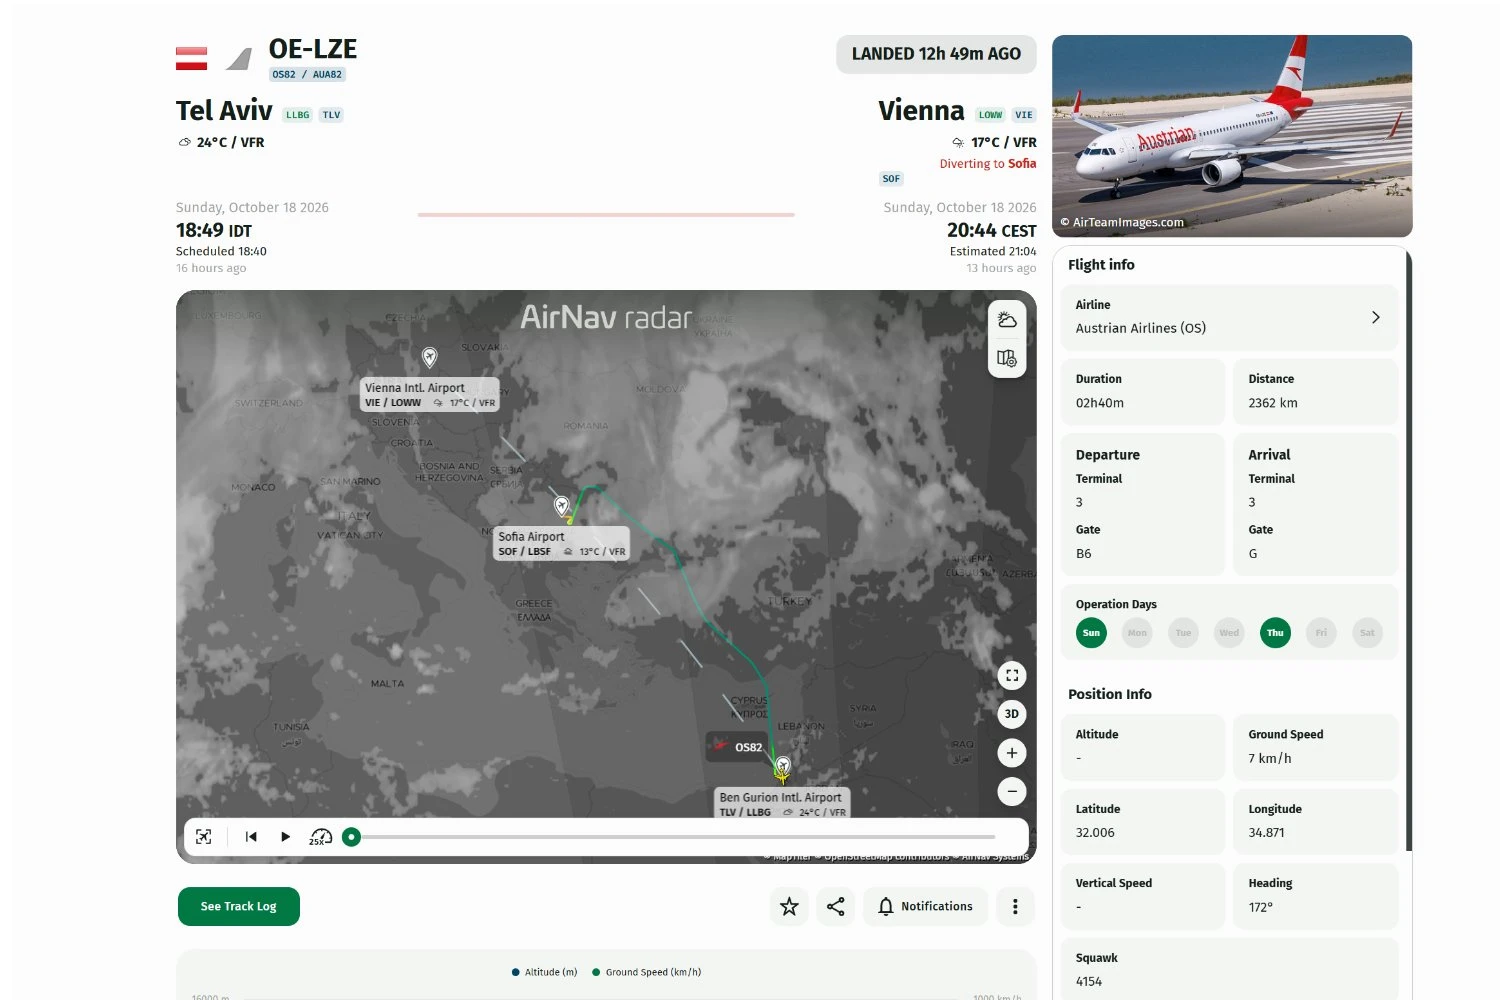Image resolution: width=1500 pixels, height=1000 pixels.
Task: Restart playback from the beginning
Action: [251, 837]
